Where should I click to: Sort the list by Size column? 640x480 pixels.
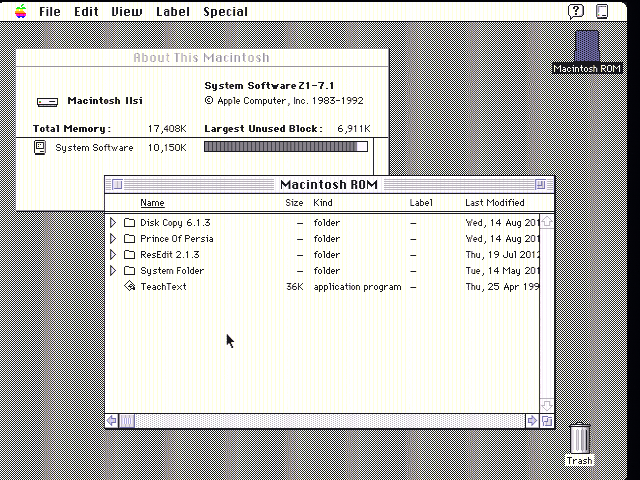(294, 202)
